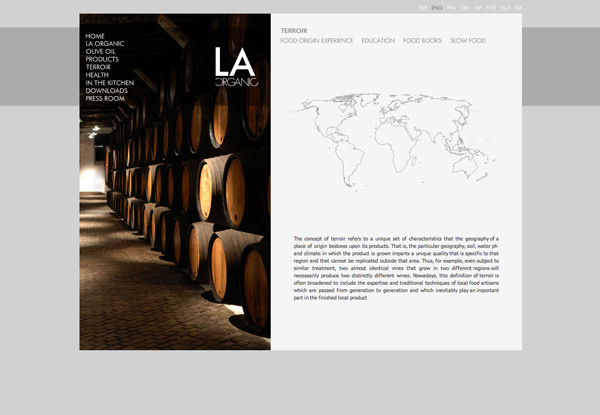Open the Education tab

point(378,41)
